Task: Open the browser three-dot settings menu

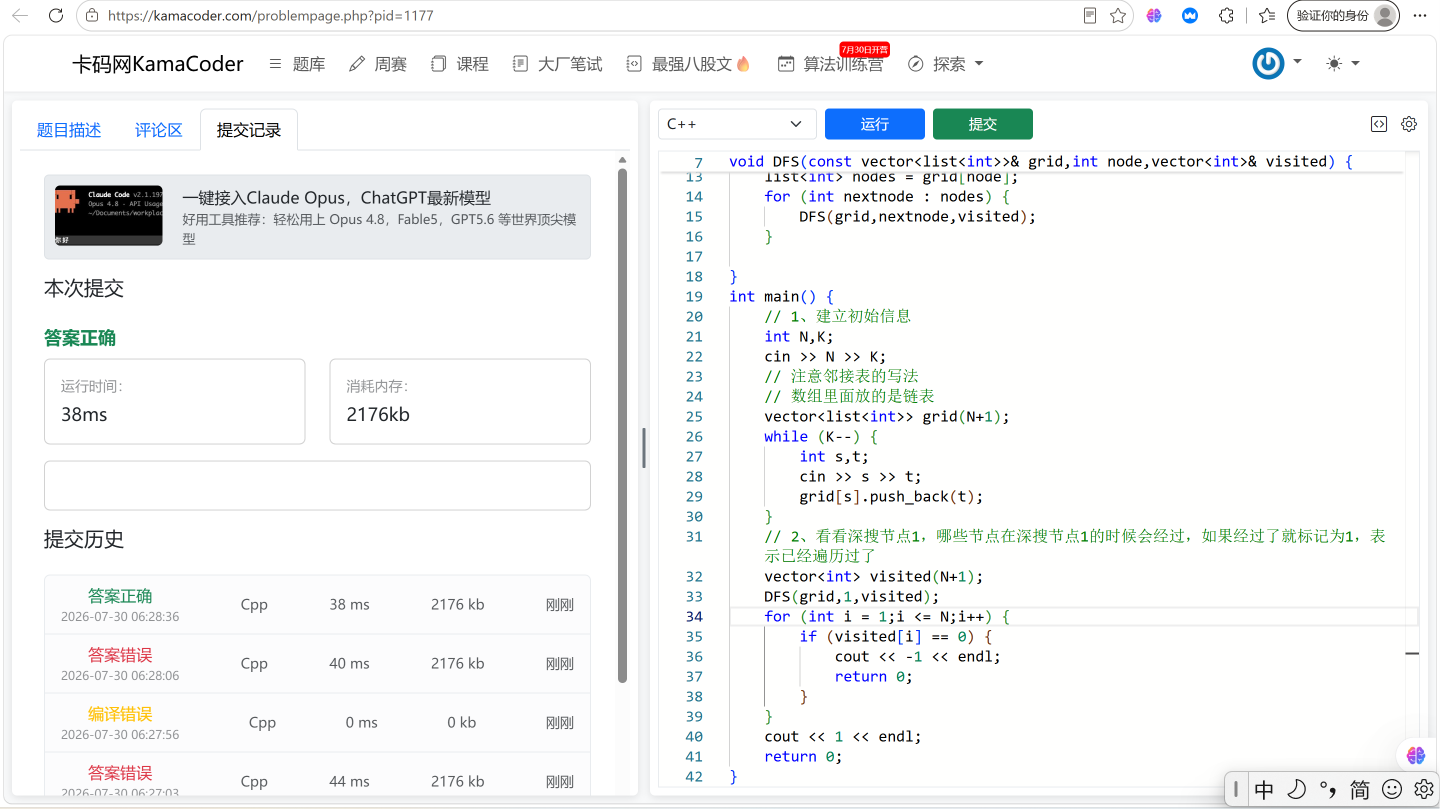Action: [1419, 16]
